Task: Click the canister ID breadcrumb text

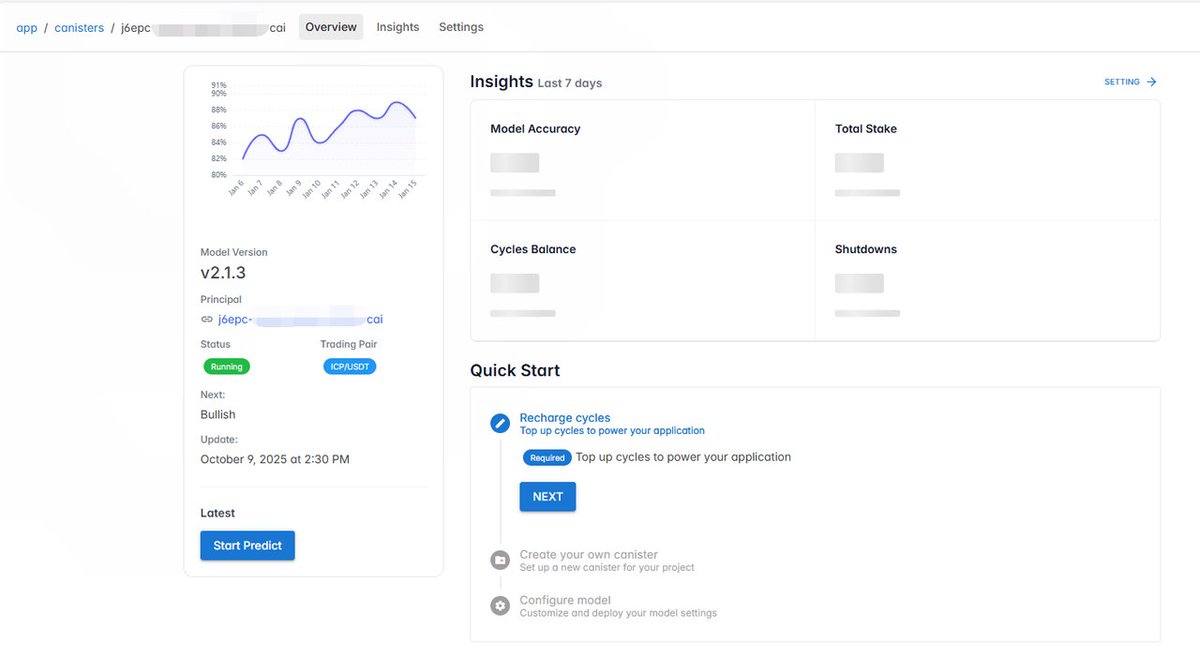Action: pos(203,28)
